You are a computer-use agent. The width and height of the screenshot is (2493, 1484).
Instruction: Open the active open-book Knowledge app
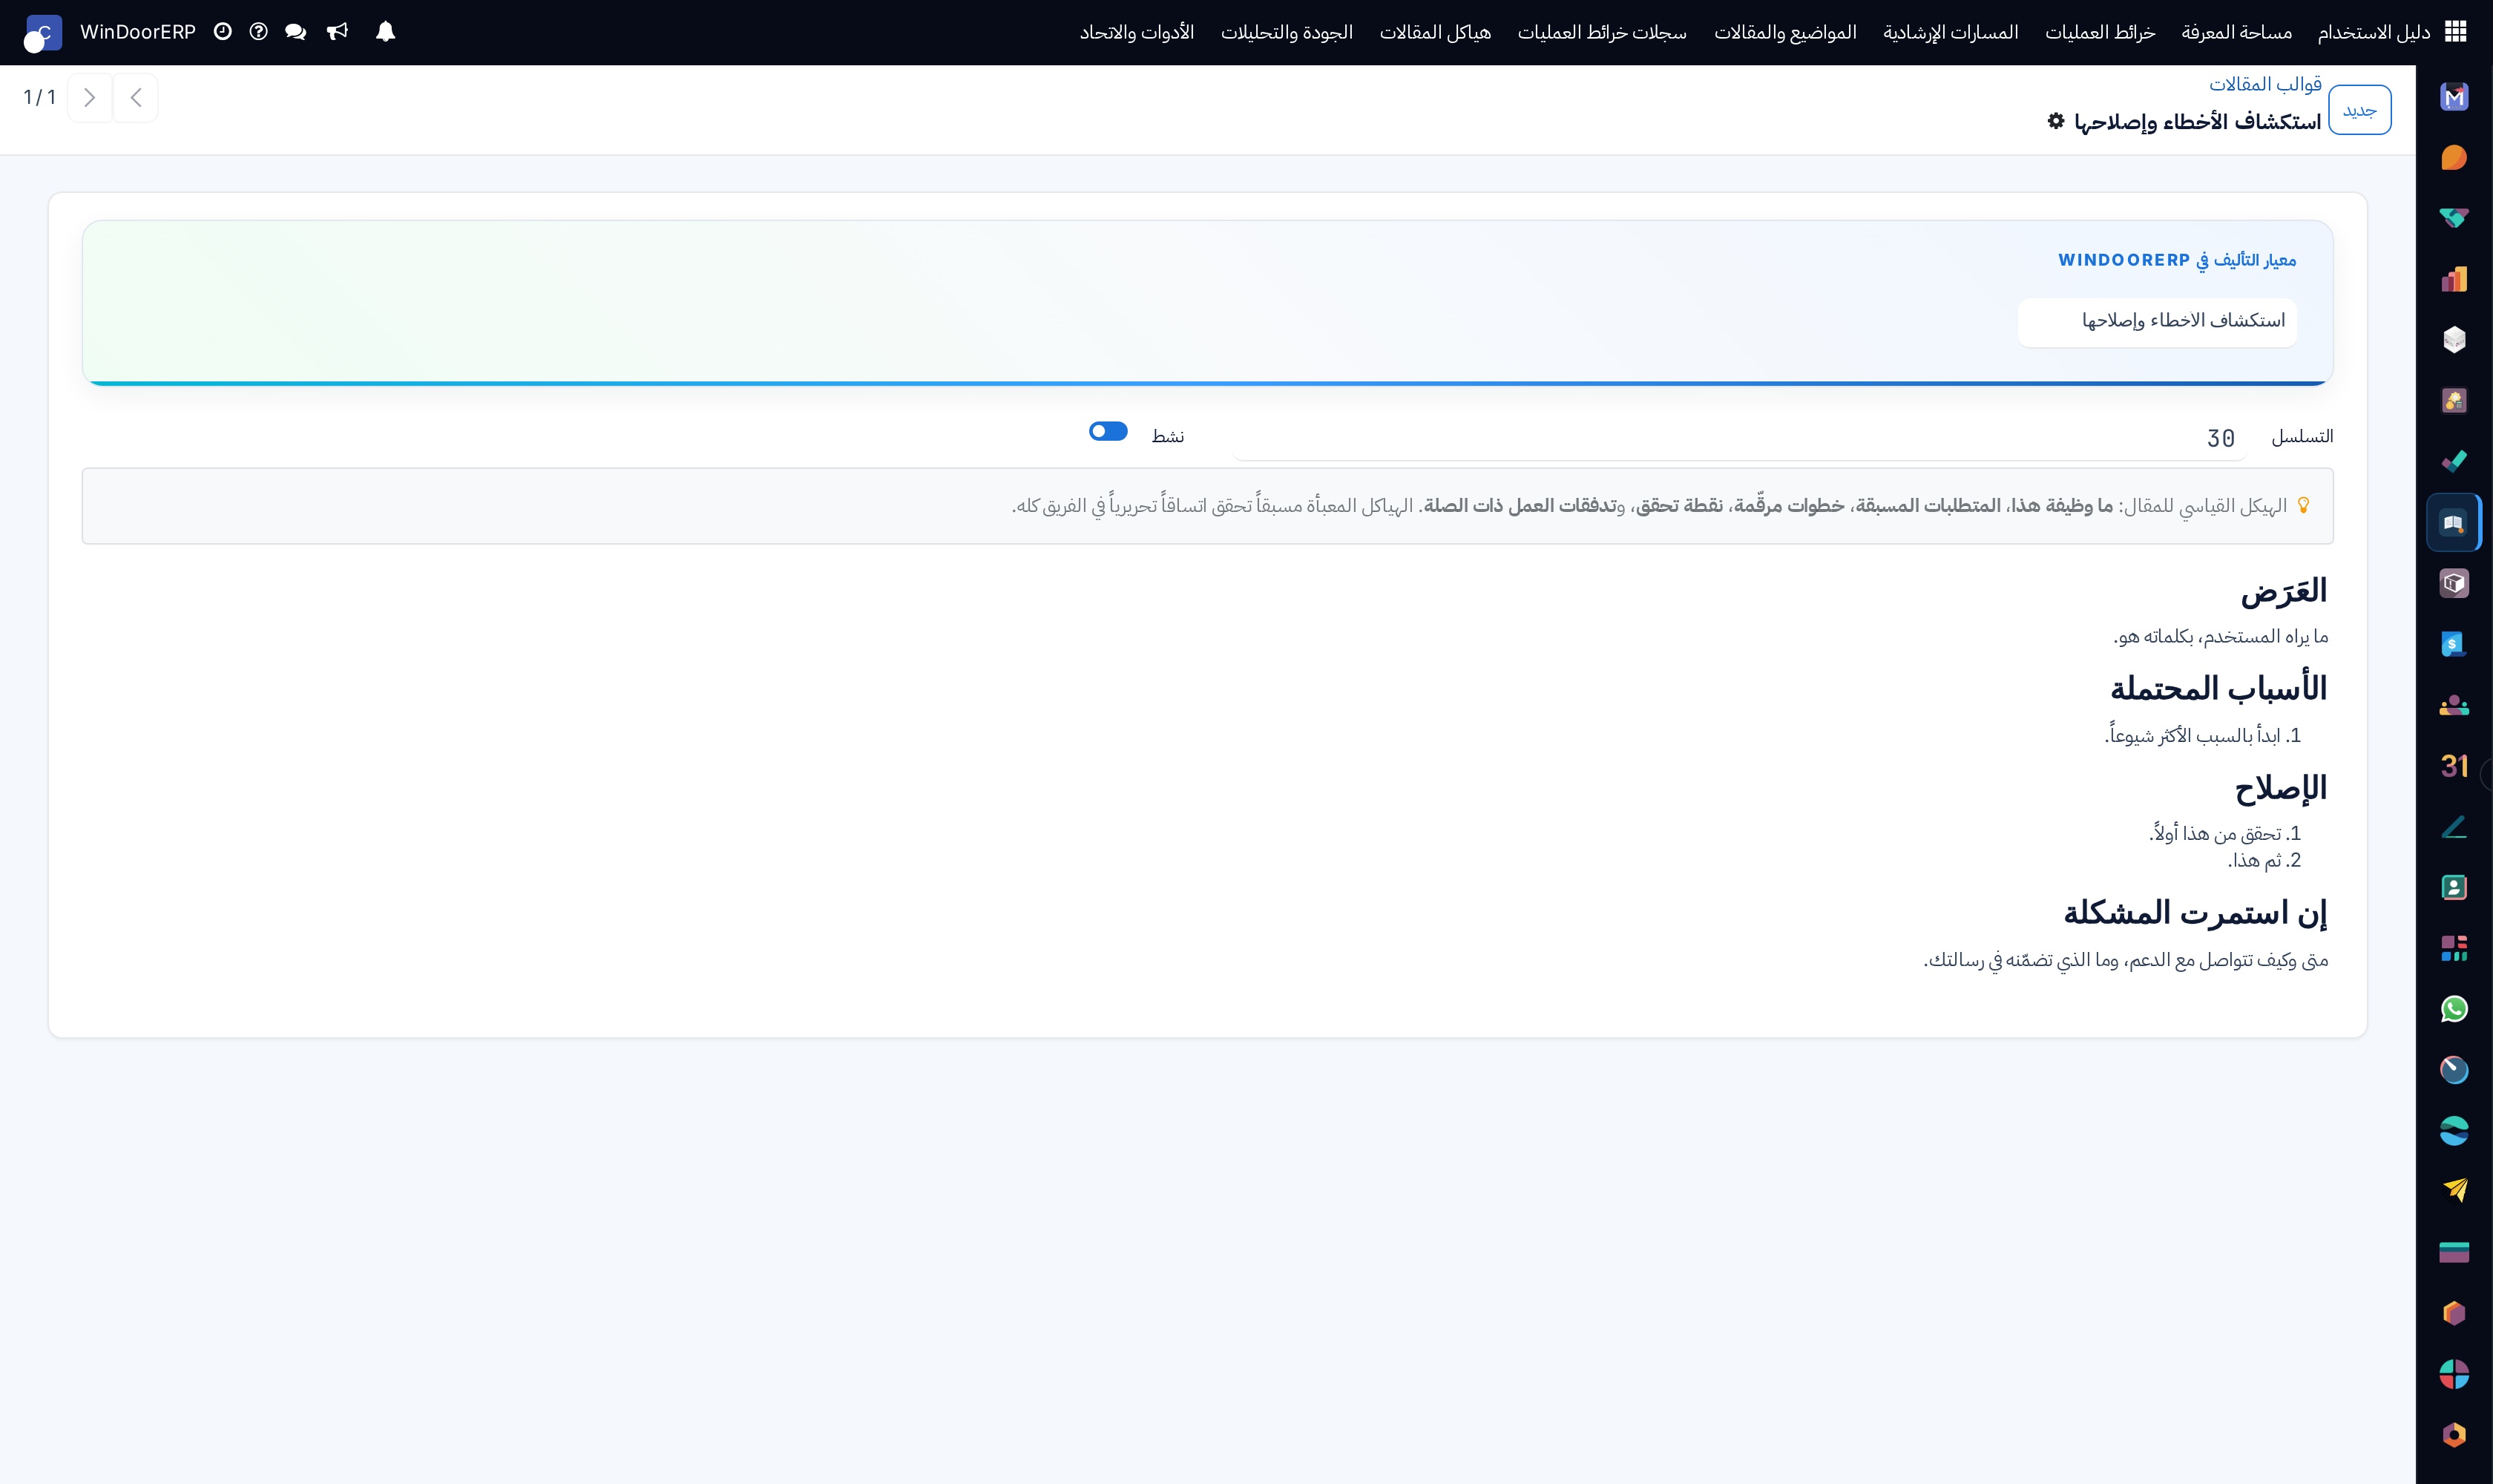(x=2454, y=523)
